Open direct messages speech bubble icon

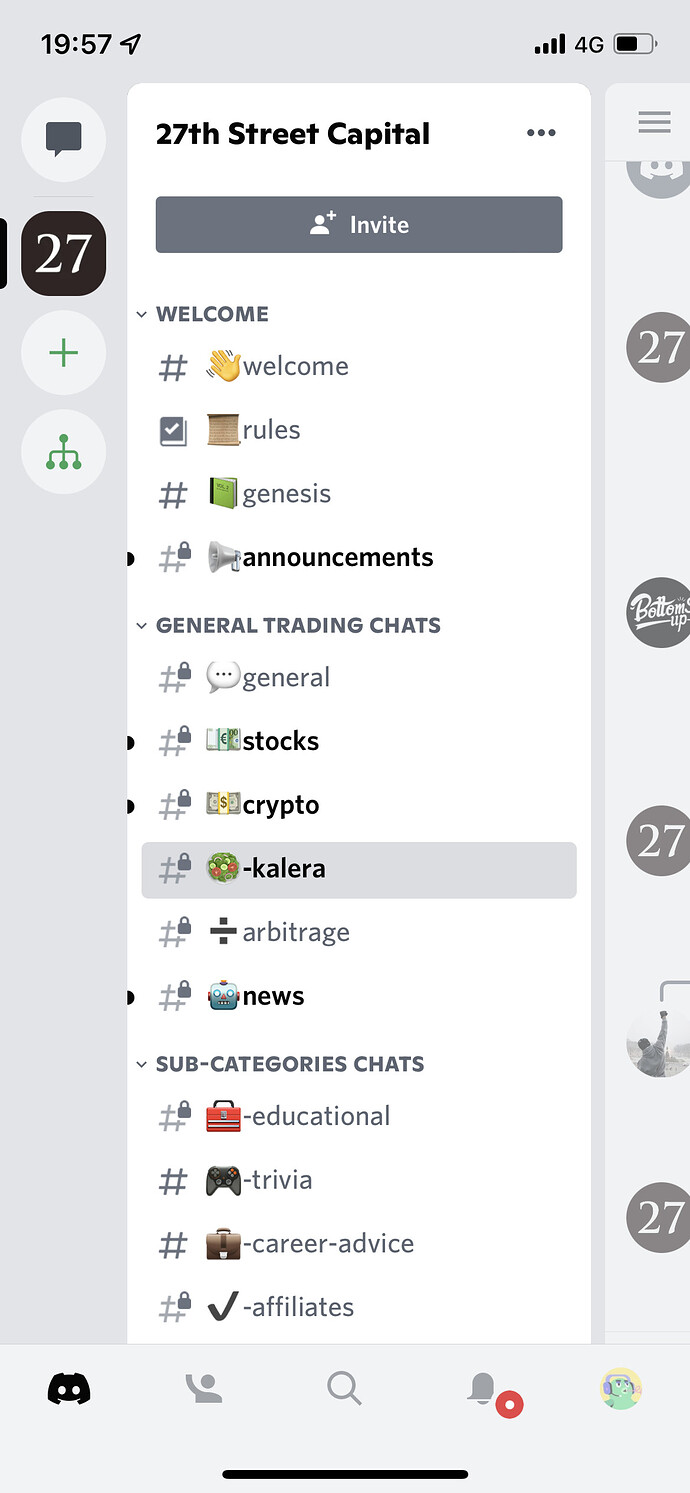click(x=64, y=140)
